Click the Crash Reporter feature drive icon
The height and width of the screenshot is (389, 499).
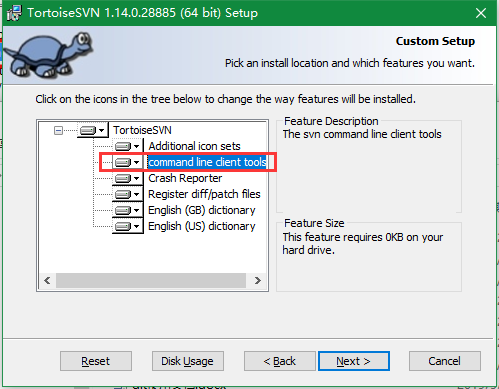coord(123,178)
